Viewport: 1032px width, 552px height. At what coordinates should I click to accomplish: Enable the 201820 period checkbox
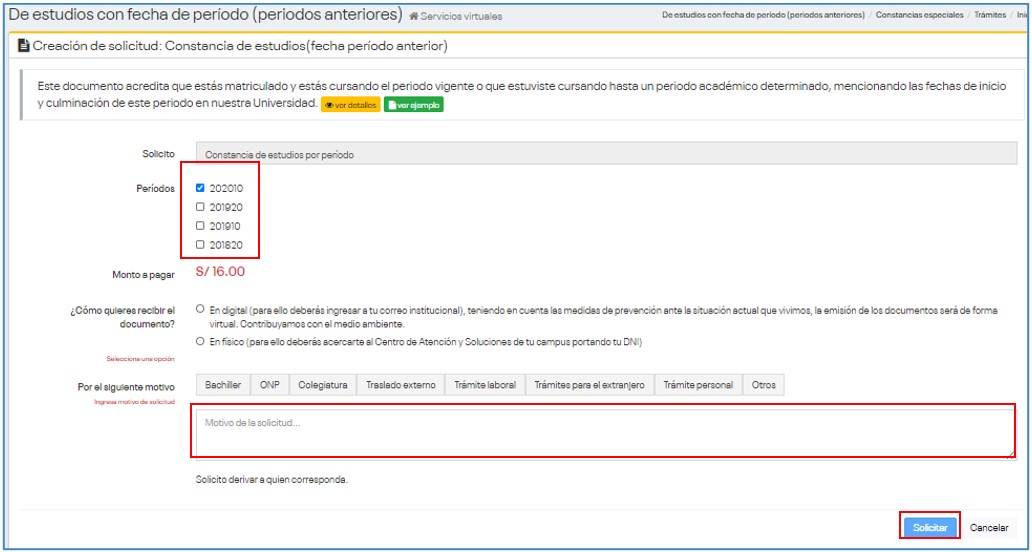[x=201, y=245]
